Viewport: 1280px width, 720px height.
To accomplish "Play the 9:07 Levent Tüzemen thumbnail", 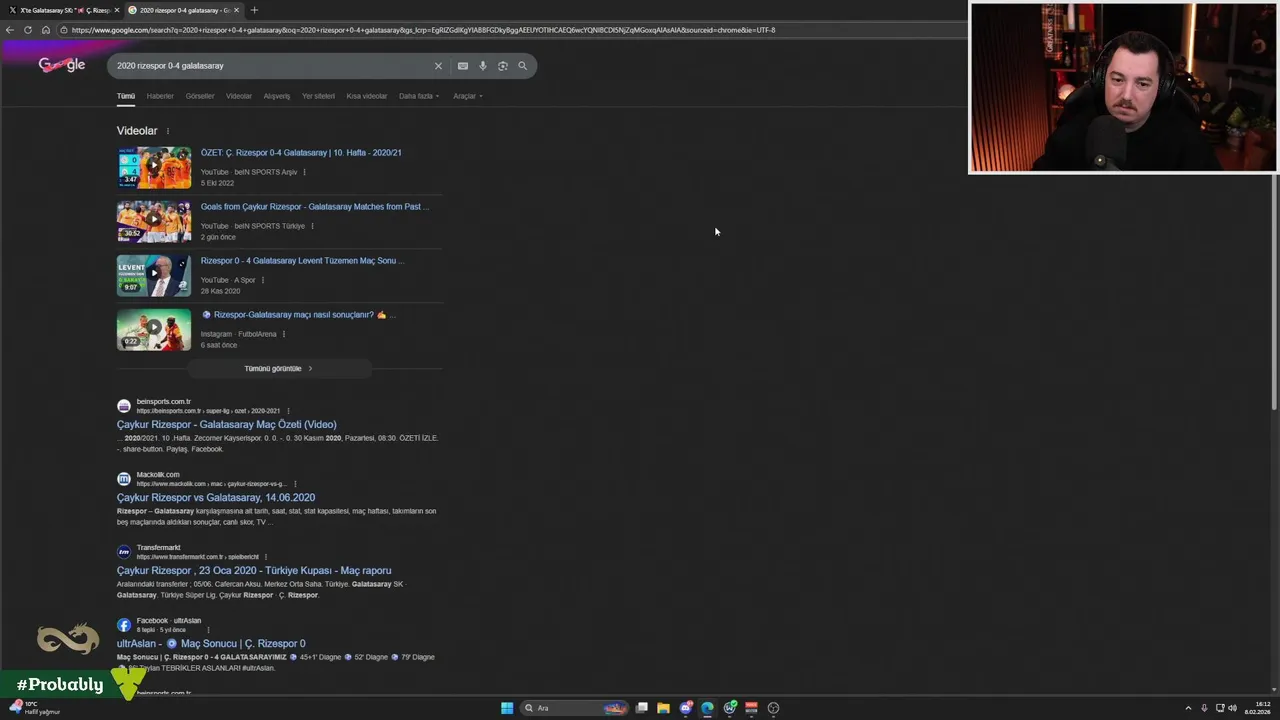I will click(x=154, y=276).
